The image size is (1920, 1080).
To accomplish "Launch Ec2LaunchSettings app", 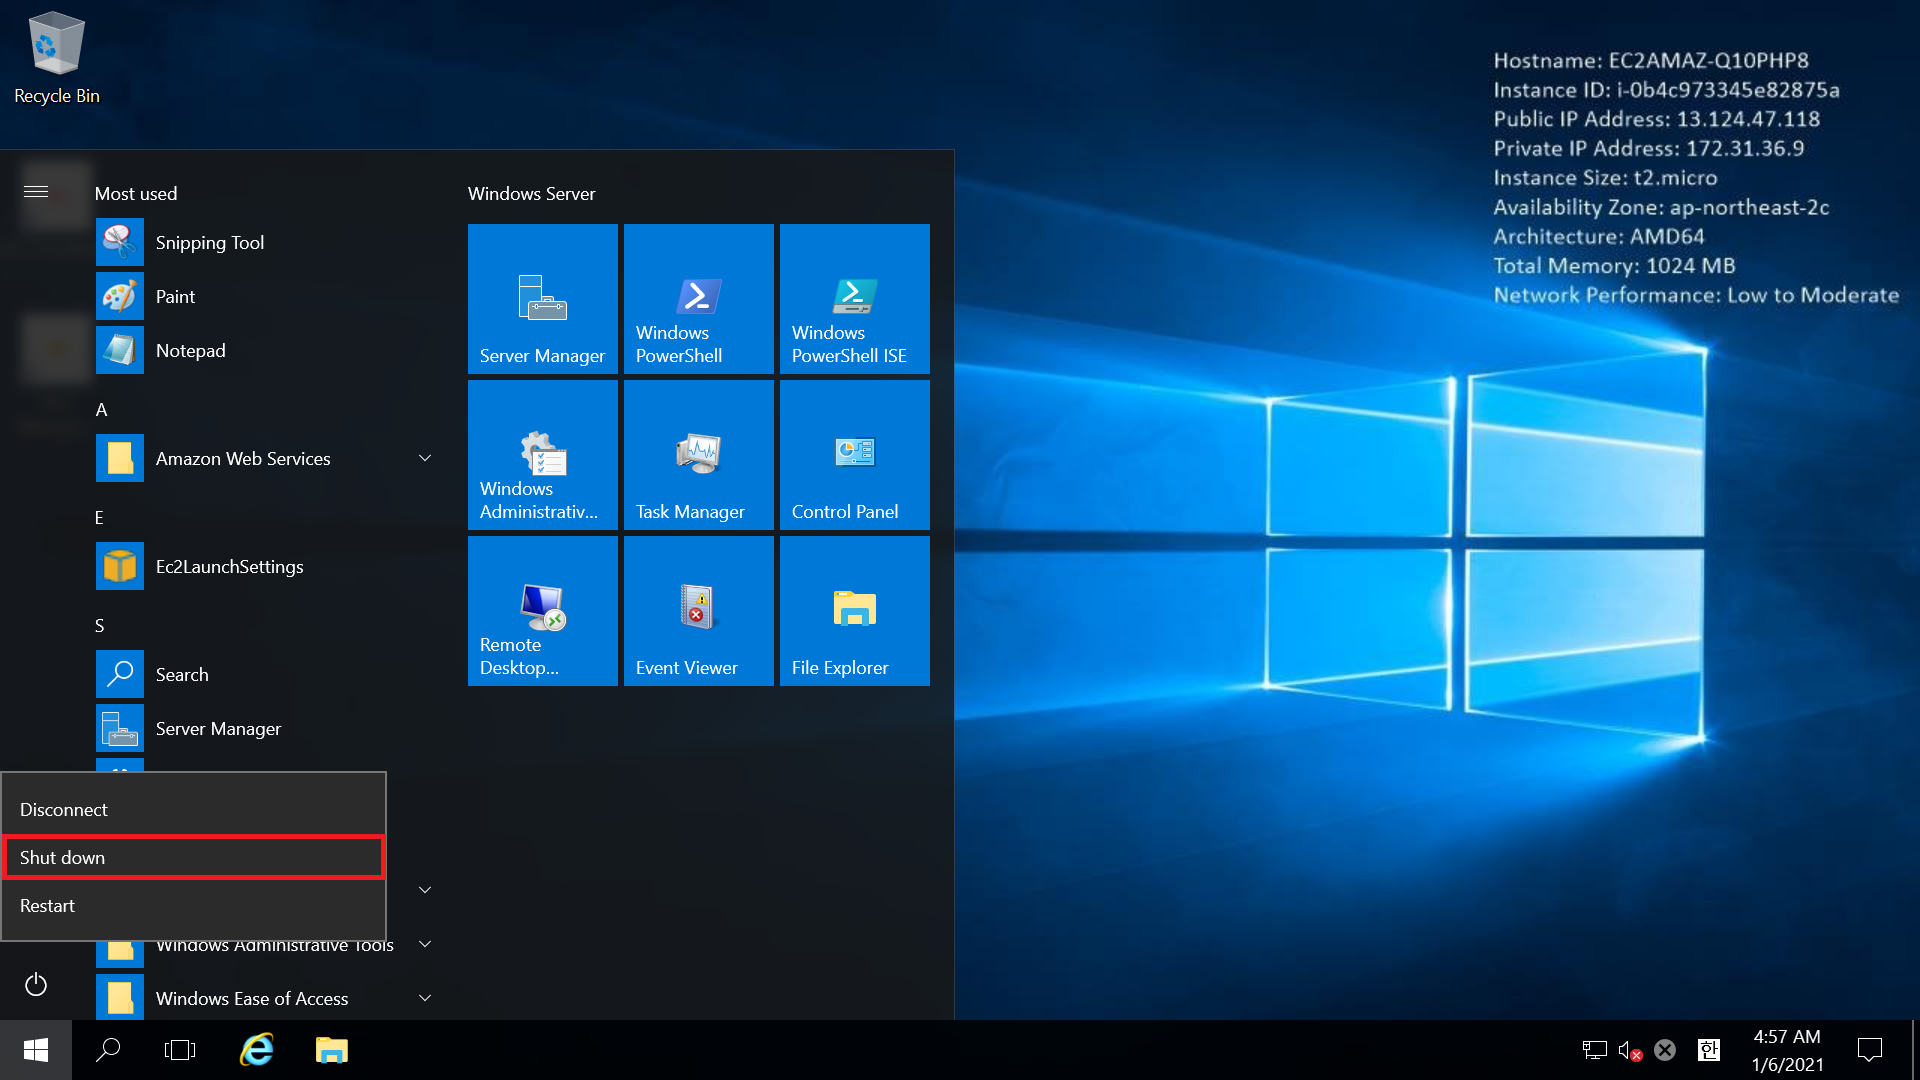I will (266, 567).
